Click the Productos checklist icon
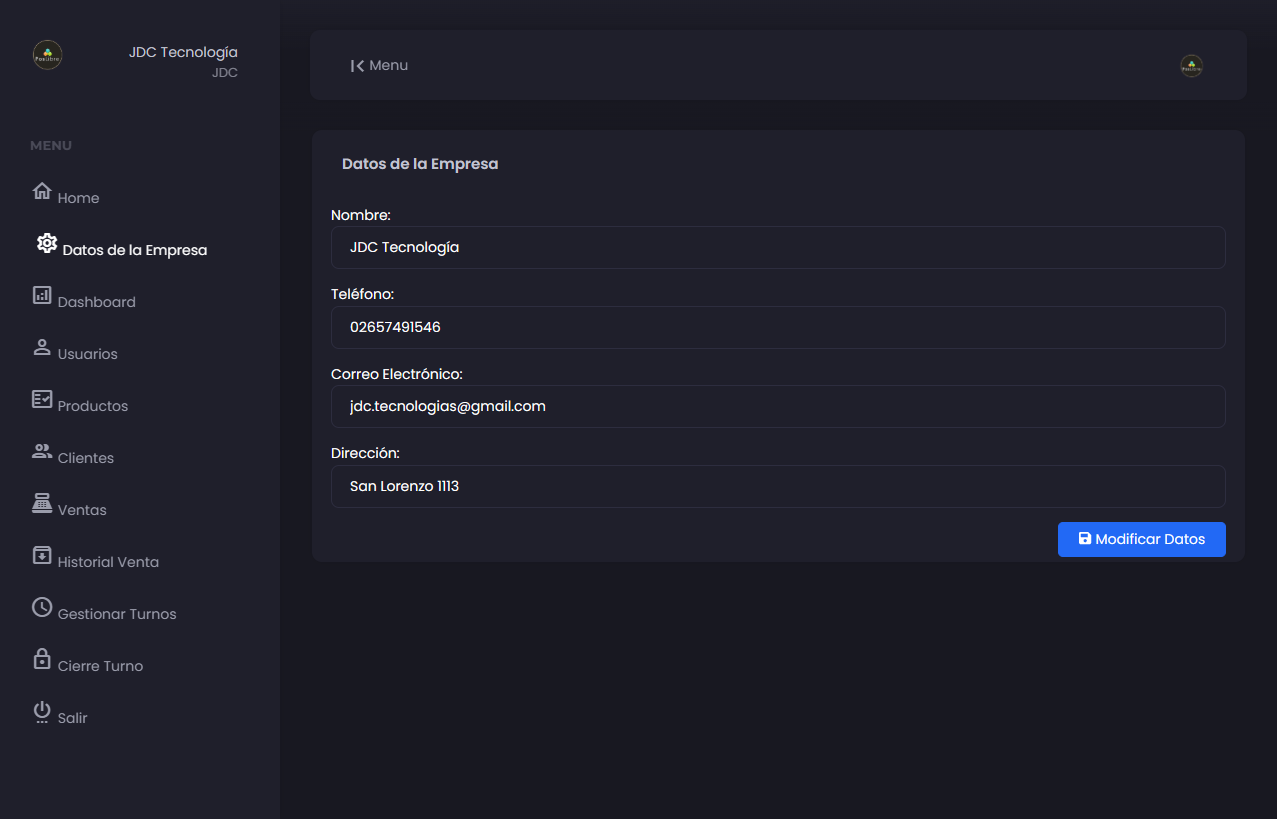Screen dimensions: 1277x819 click(x=42, y=399)
